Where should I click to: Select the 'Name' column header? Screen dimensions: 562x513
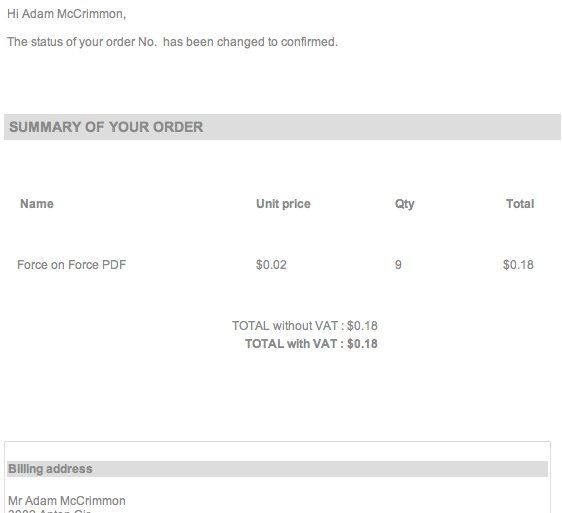click(x=37, y=204)
